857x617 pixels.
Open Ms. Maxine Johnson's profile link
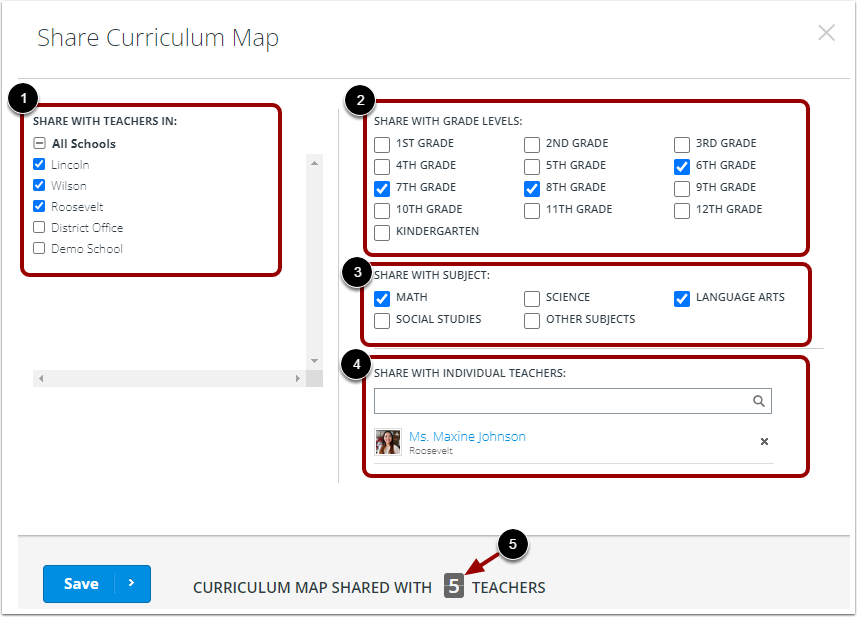[x=467, y=437]
